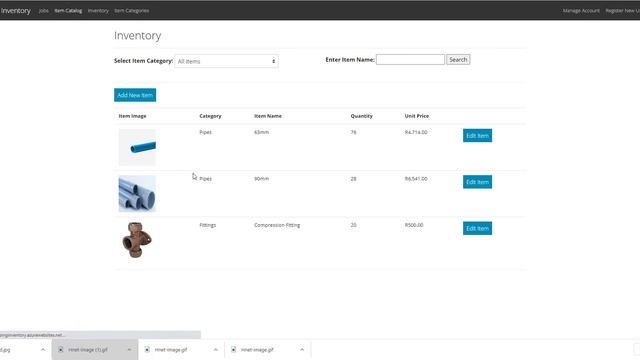This screenshot has height=360, width=640.
Task: Open the 90mm grey pipes thumbnail
Action: click(x=137, y=194)
